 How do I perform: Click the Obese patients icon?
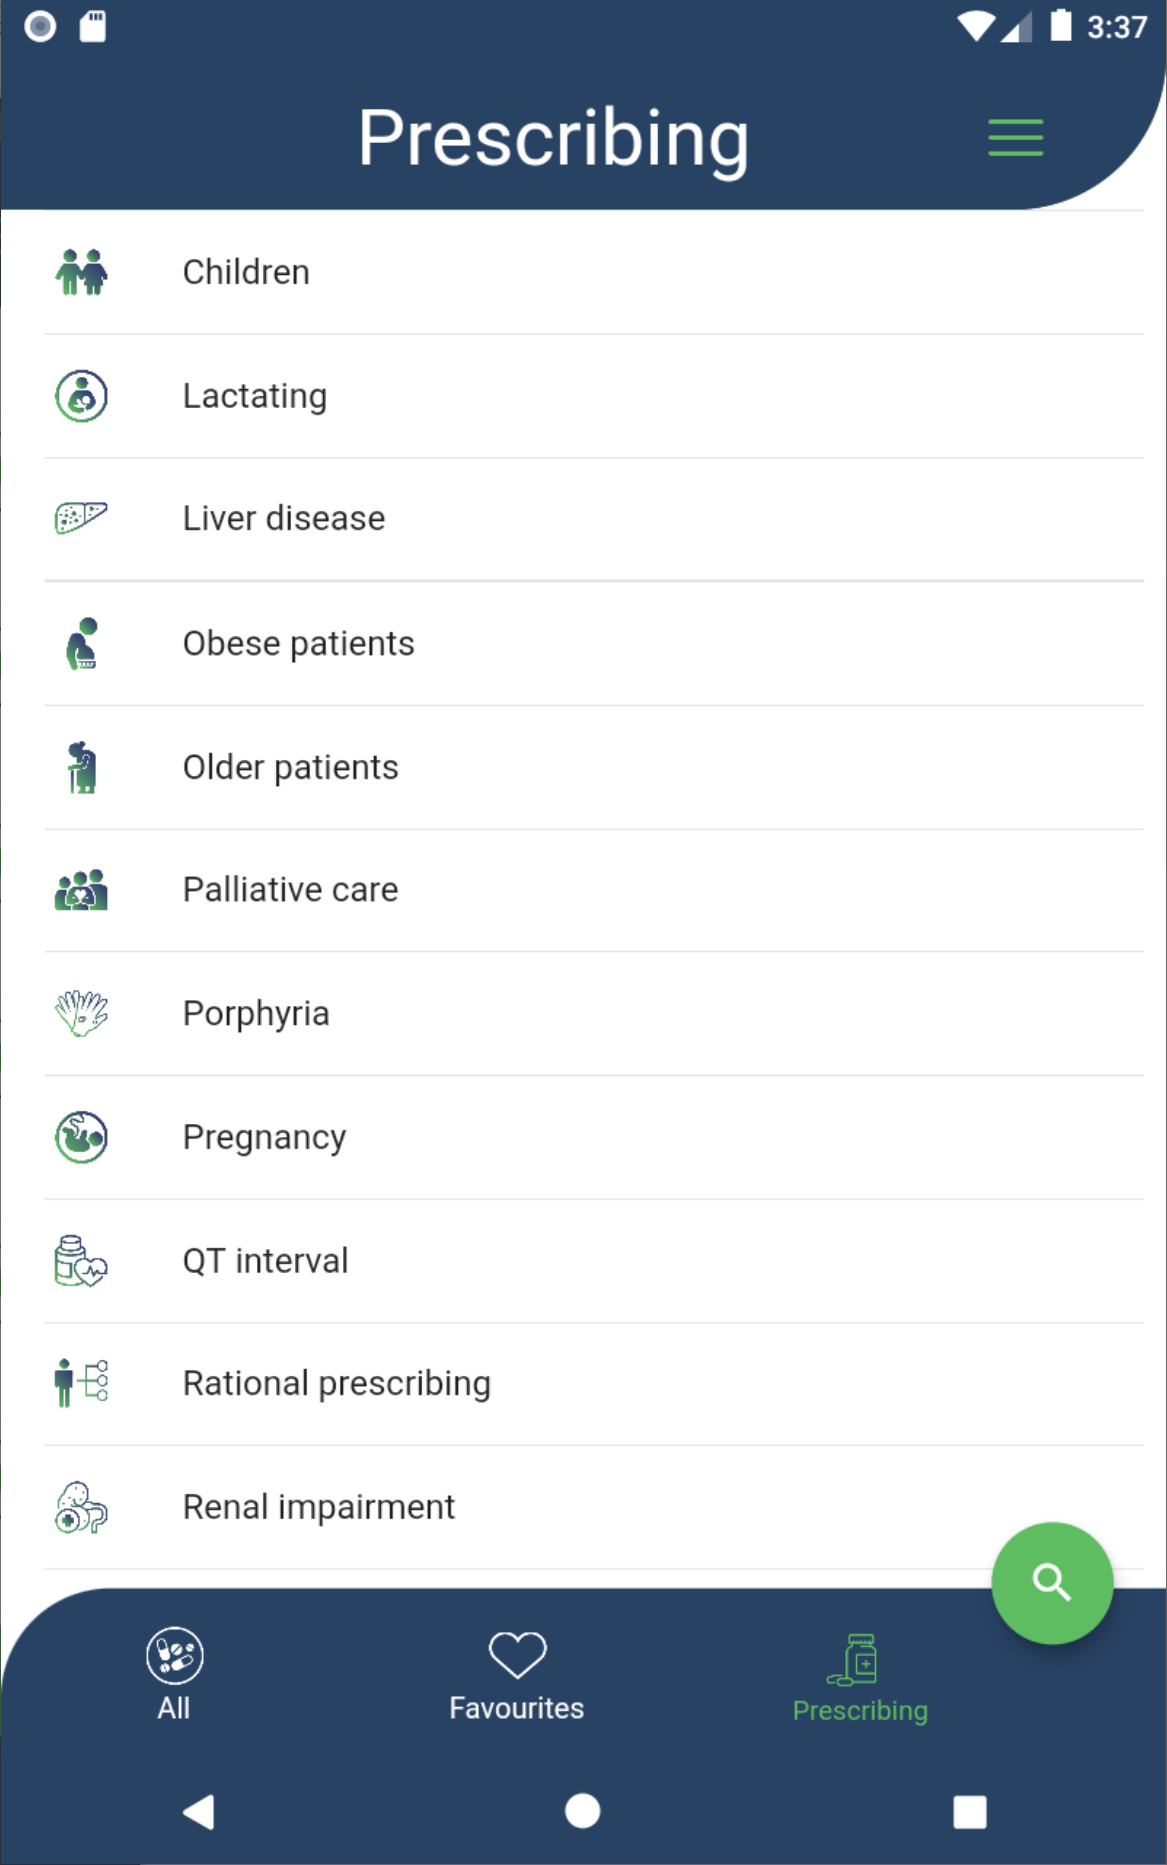click(x=81, y=643)
